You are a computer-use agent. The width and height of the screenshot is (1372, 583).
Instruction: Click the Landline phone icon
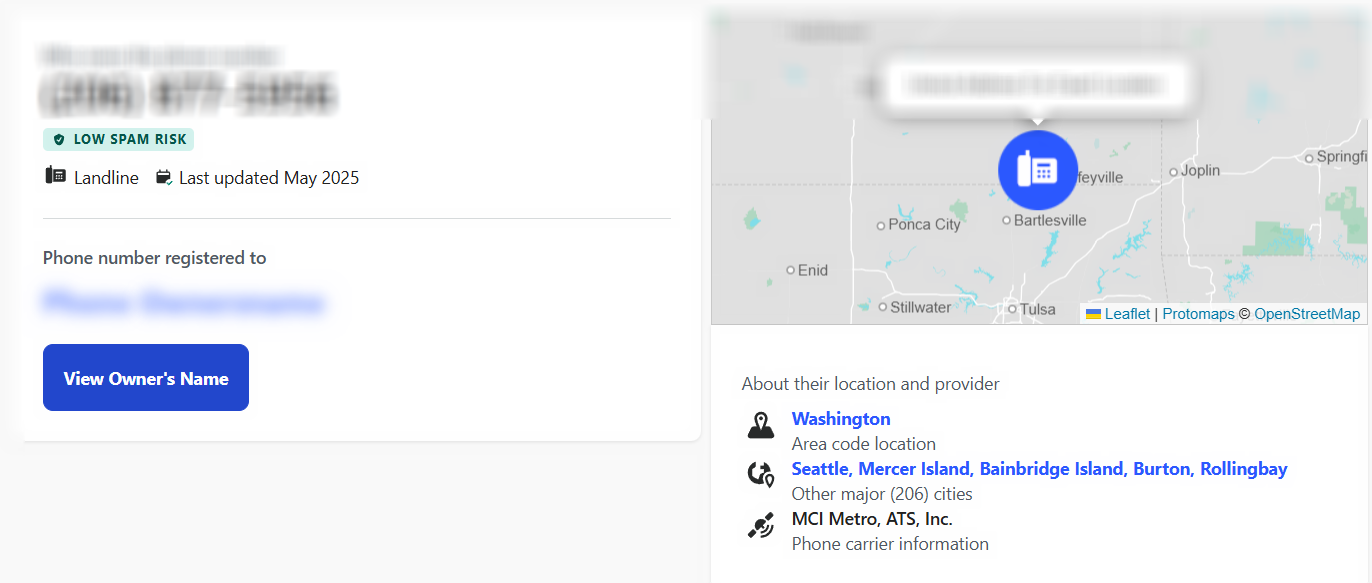tap(56, 177)
